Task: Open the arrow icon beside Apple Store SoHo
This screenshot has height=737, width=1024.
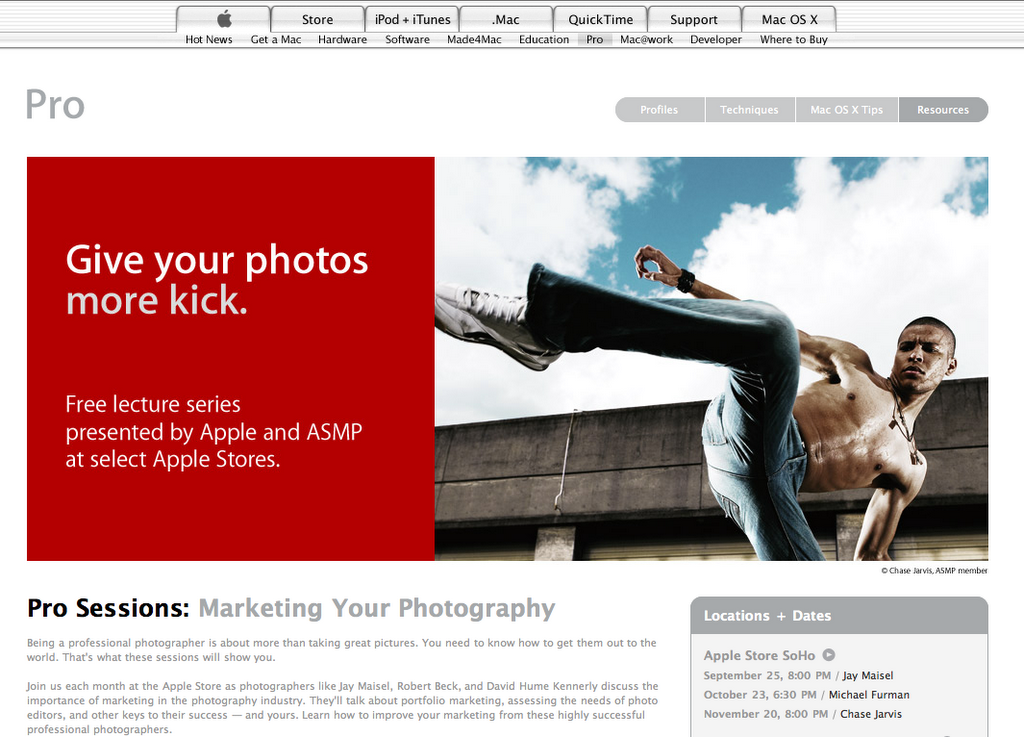Action: [x=829, y=655]
